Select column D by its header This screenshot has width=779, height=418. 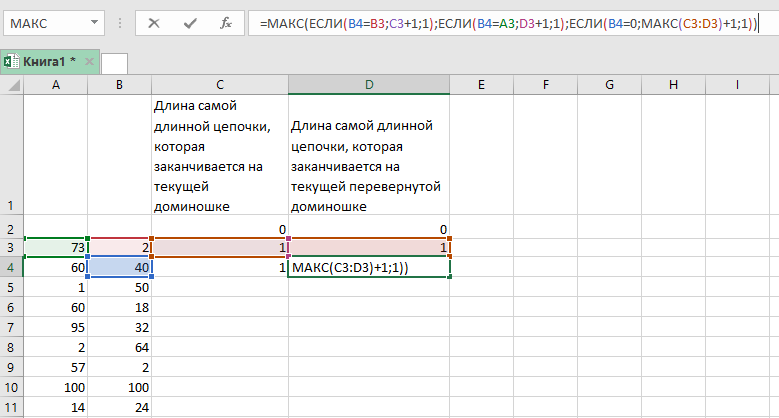click(369, 85)
